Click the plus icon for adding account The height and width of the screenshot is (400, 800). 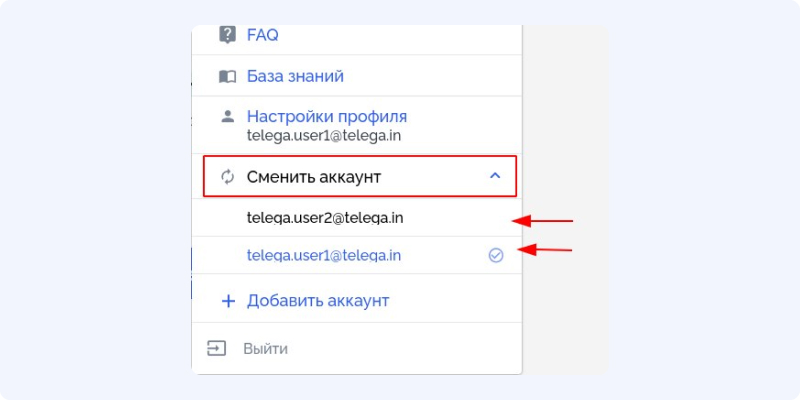(x=228, y=301)
